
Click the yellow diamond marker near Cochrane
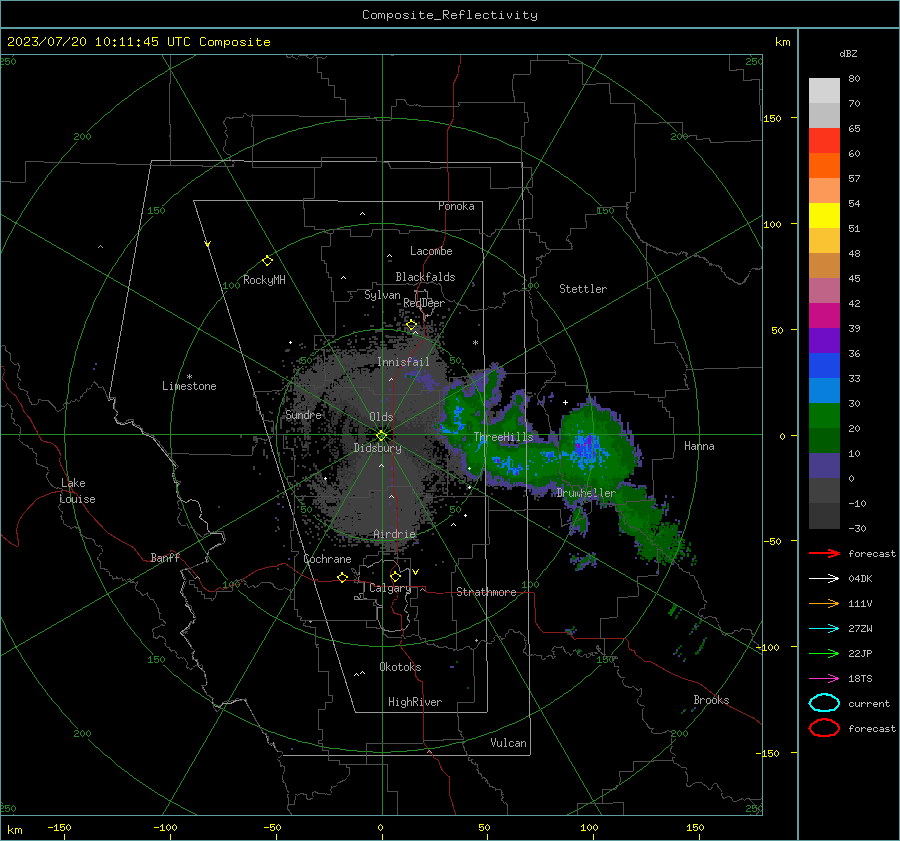click(343, 577)
